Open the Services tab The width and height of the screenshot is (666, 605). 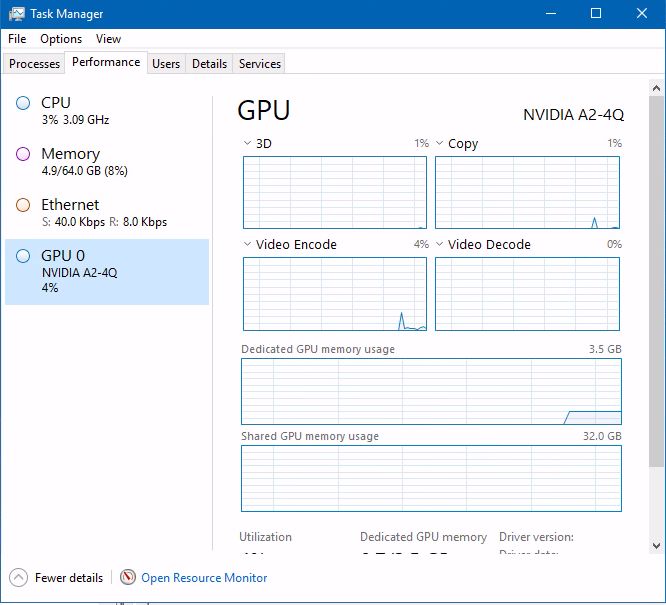click(260, 64)
